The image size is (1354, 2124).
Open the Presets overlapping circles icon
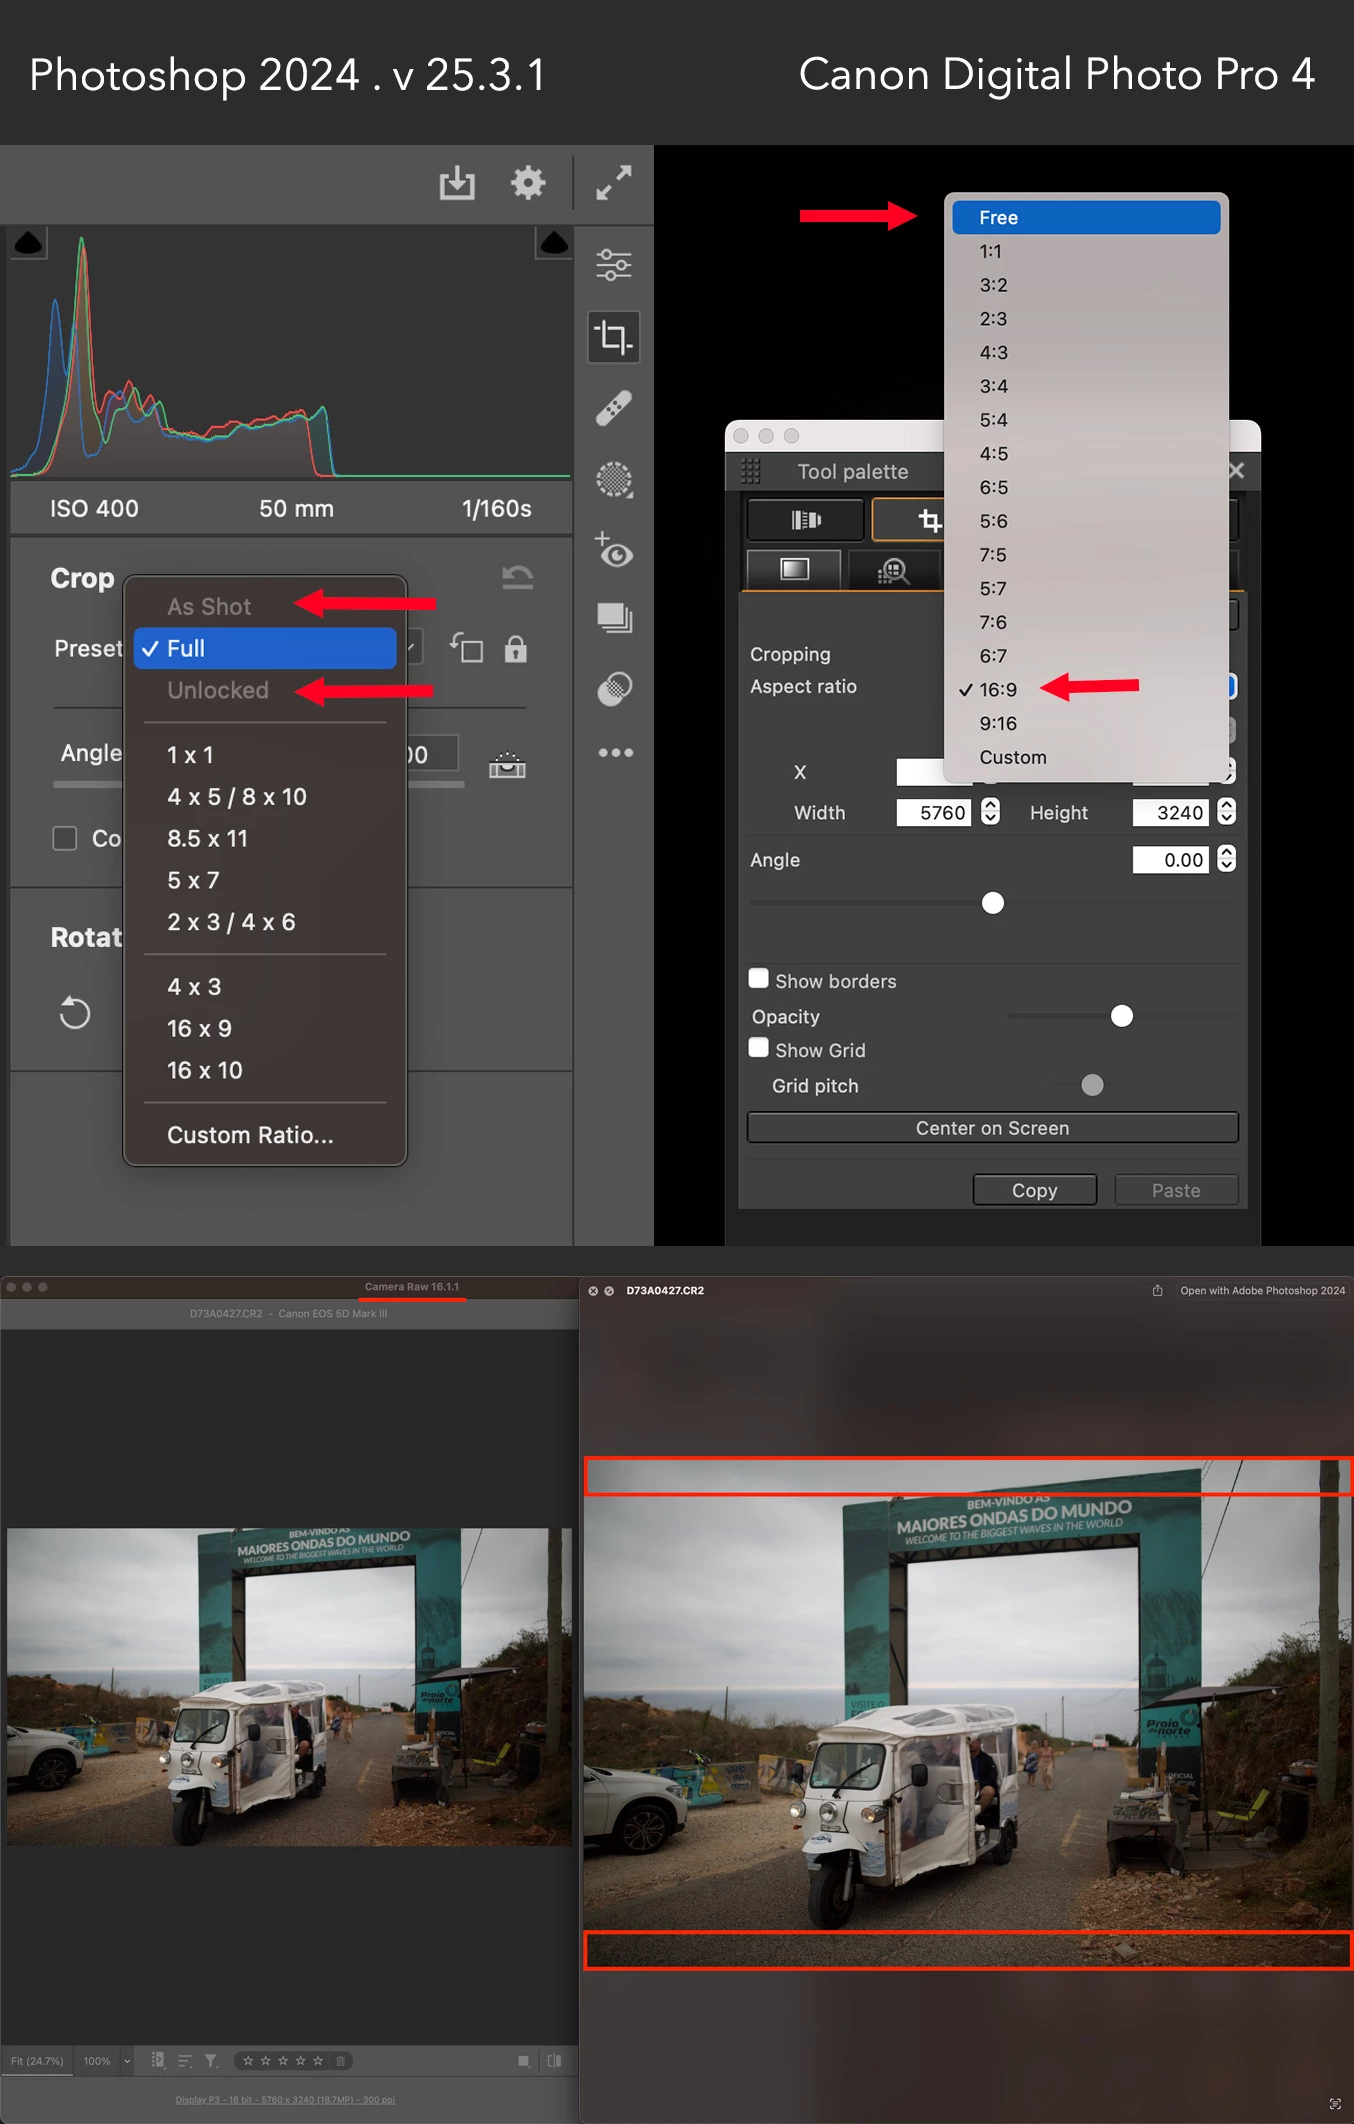point(614,688)
